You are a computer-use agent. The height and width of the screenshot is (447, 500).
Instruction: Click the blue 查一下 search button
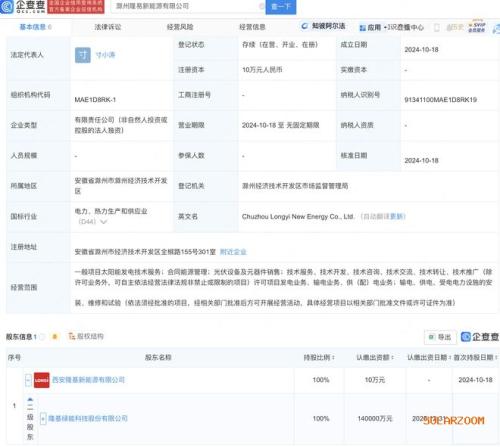281,7
